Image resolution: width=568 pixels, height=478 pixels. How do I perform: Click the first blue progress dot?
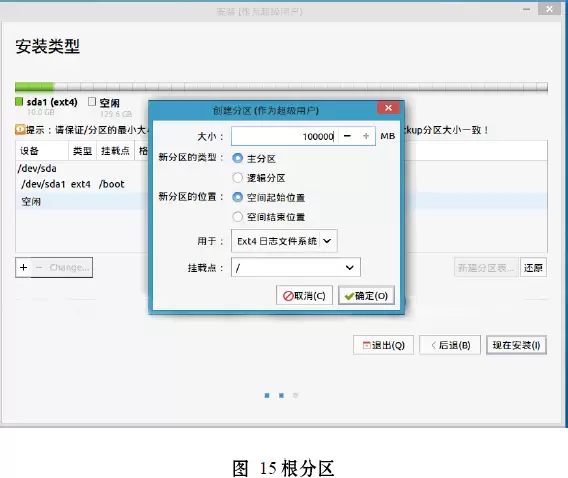[x=267, y=395]
